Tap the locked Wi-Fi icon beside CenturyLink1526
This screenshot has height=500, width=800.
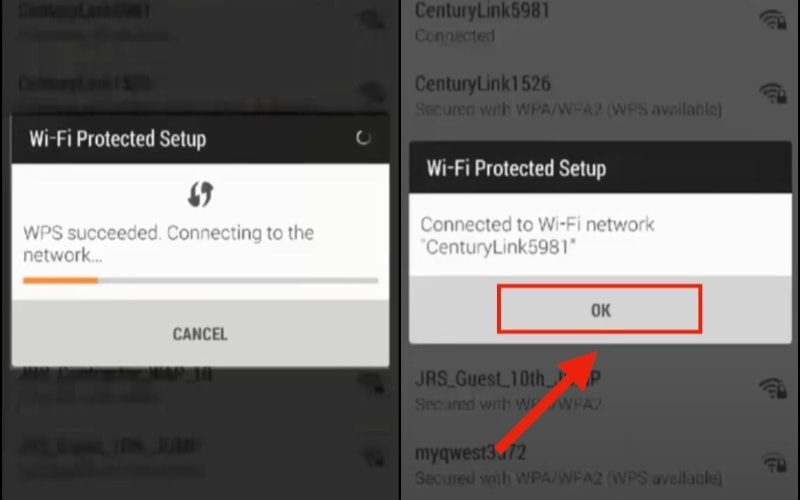coord(772,94)
